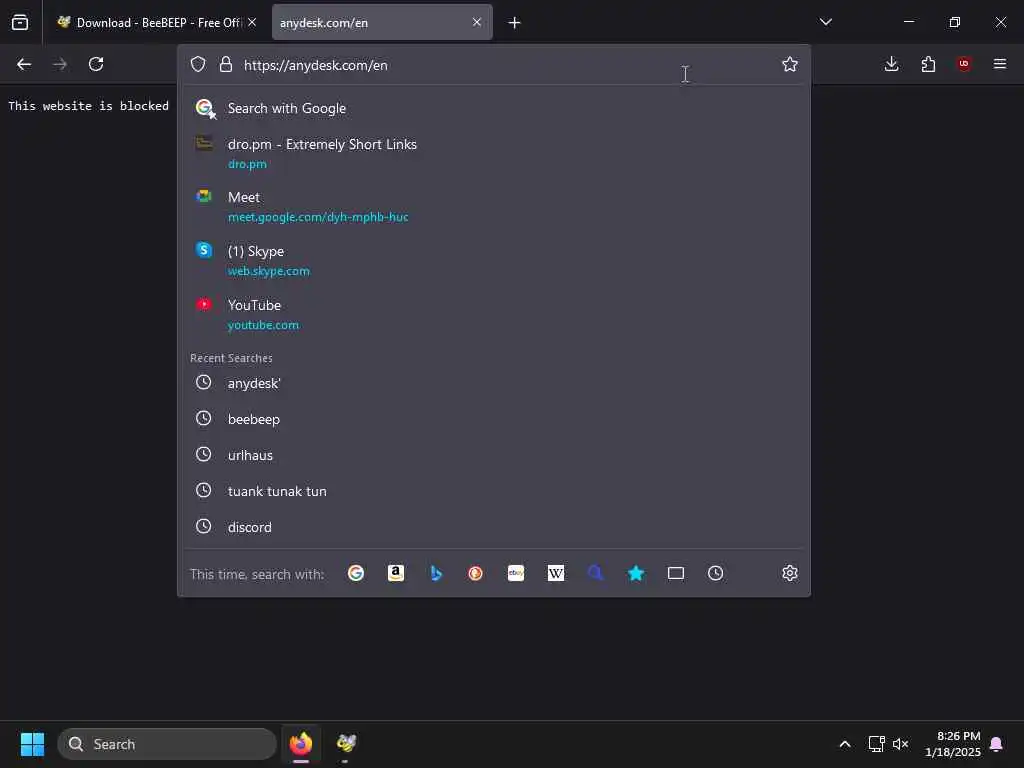Open the clock showing 8:26 PM

coord(953,744)
